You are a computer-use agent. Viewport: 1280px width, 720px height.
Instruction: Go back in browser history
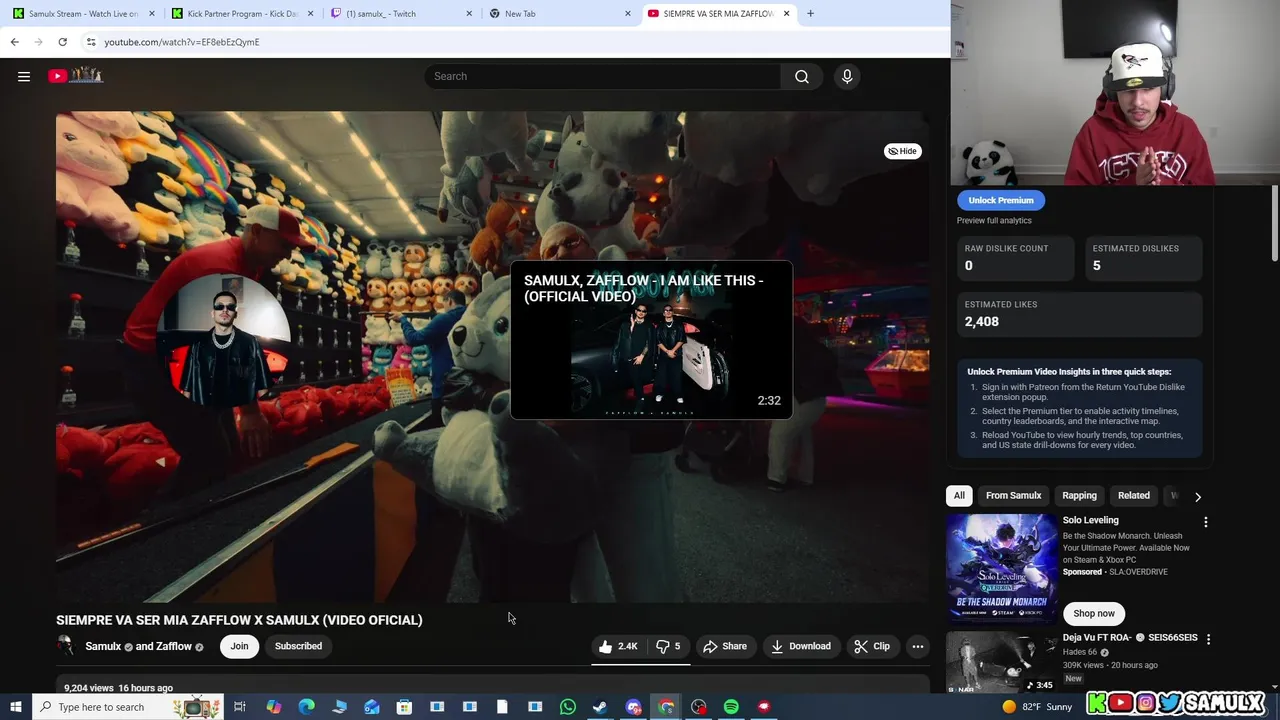click(14, 42)
